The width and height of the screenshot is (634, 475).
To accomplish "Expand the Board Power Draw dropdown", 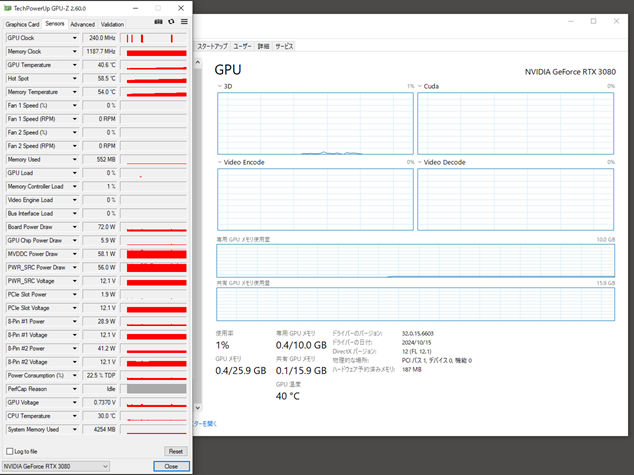I will click(75, 227).
